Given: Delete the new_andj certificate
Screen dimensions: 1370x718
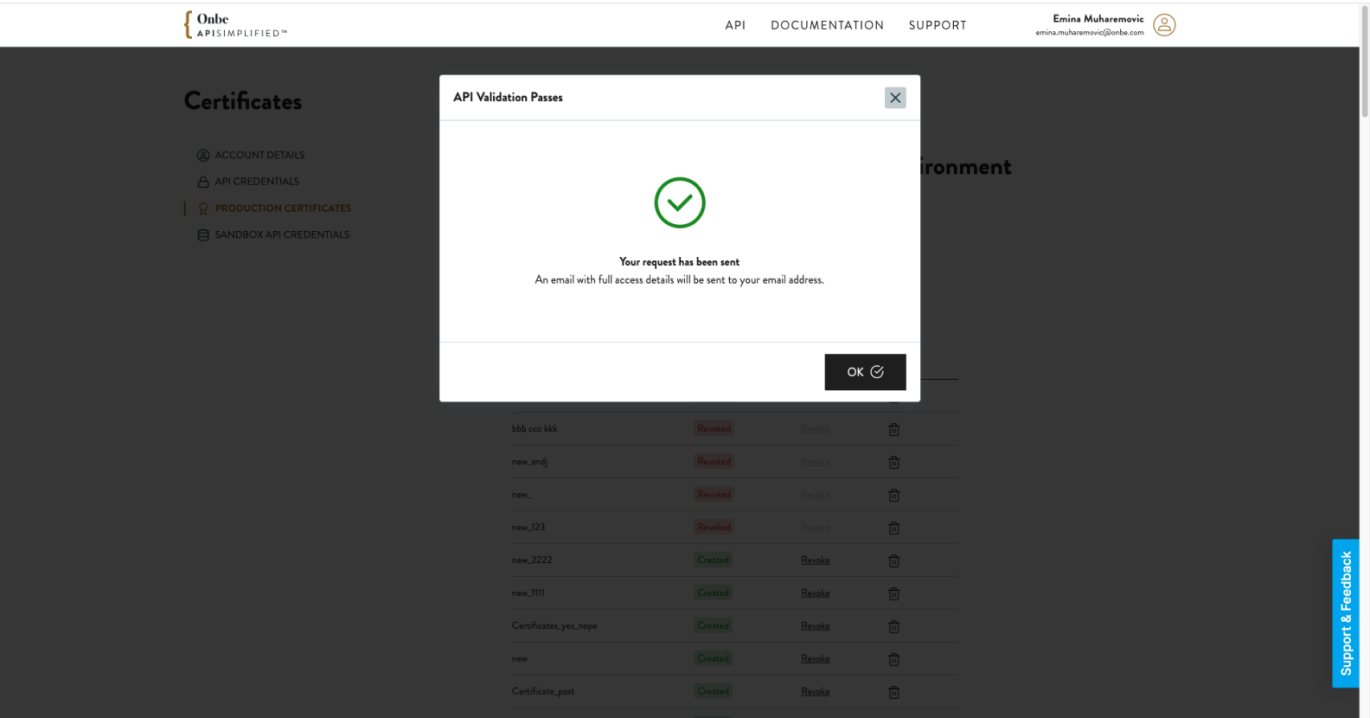Looking at the screenshot, I should point(894,462).
